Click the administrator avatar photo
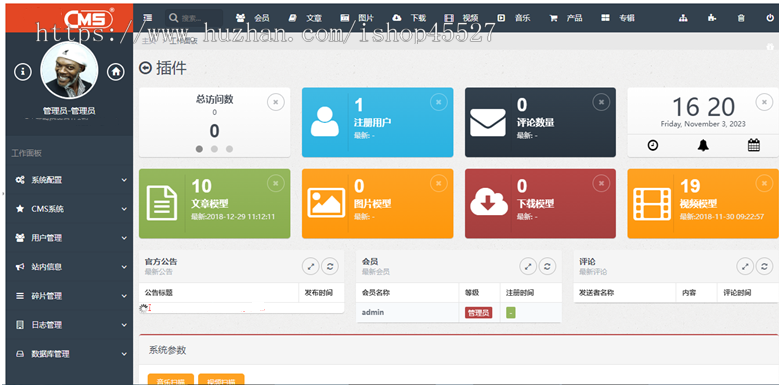Screen dimensions: 781x387 pyautogui.click(x=69, y=70)
